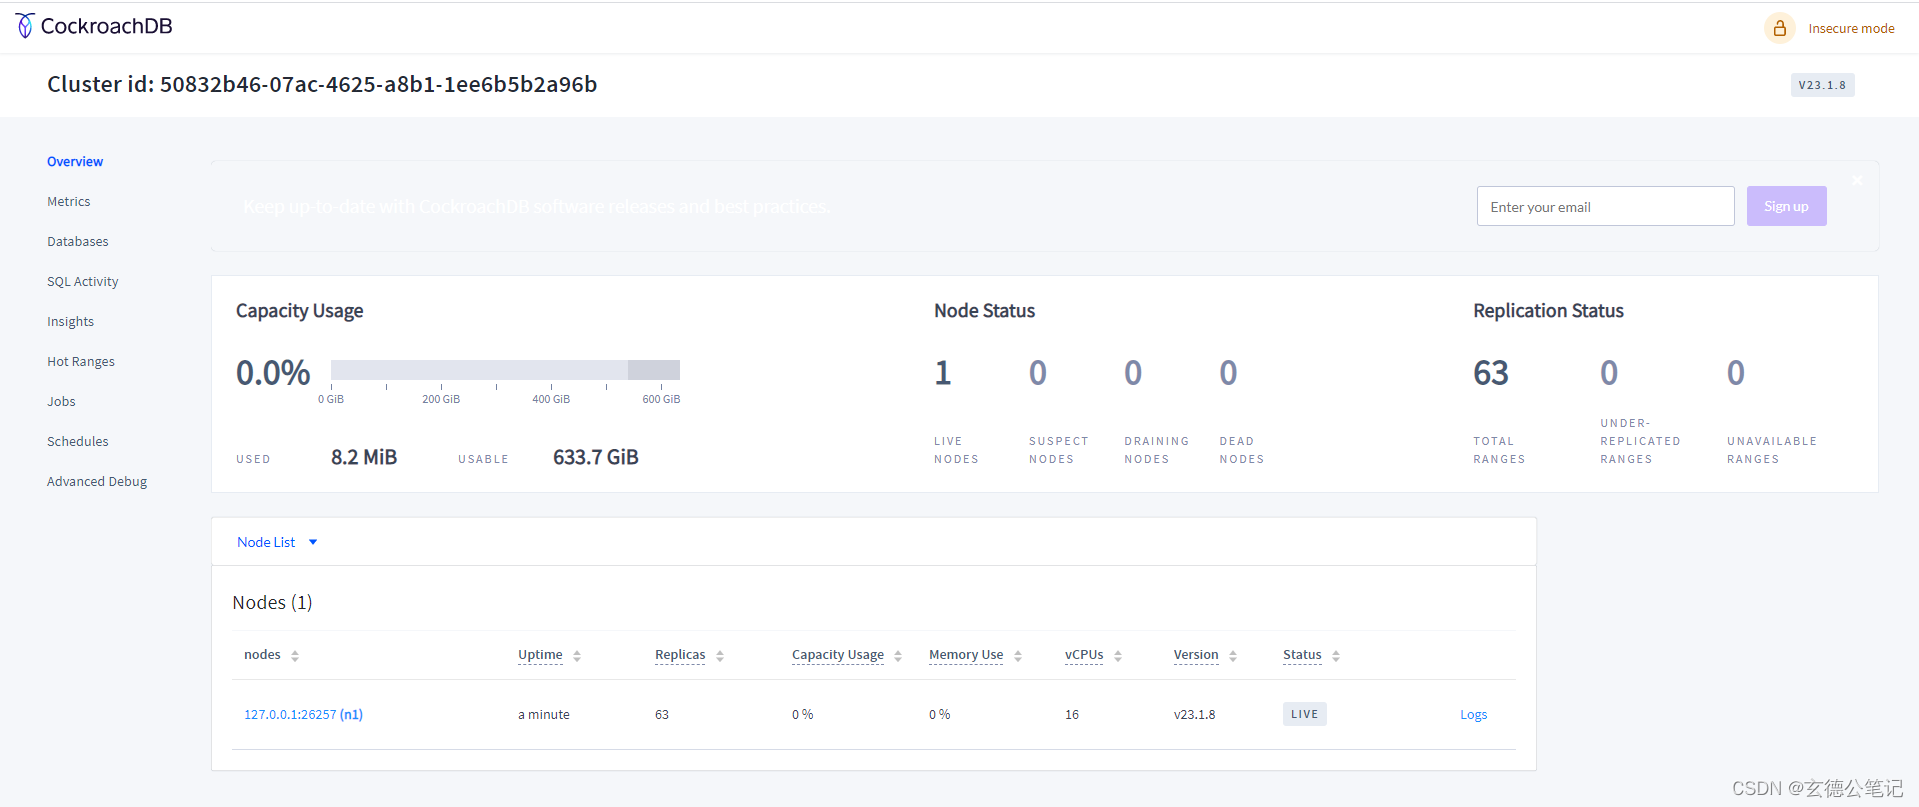
Task: Go to Jobs page
Action: (x=61, y=401)
